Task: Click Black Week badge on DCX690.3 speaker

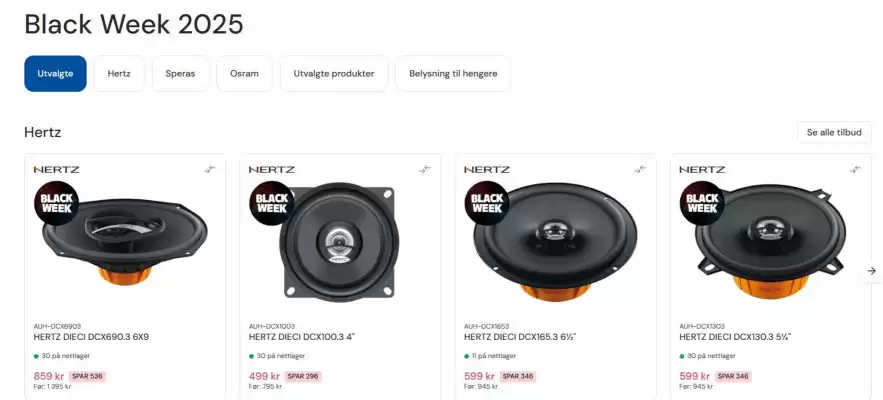Action: (56, 203)
